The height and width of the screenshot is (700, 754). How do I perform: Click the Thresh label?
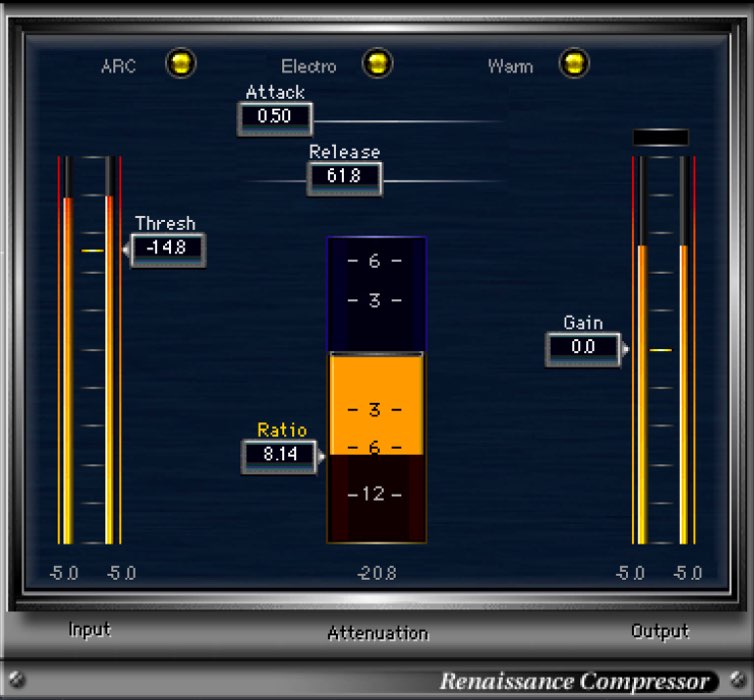(x=165, y=224)
